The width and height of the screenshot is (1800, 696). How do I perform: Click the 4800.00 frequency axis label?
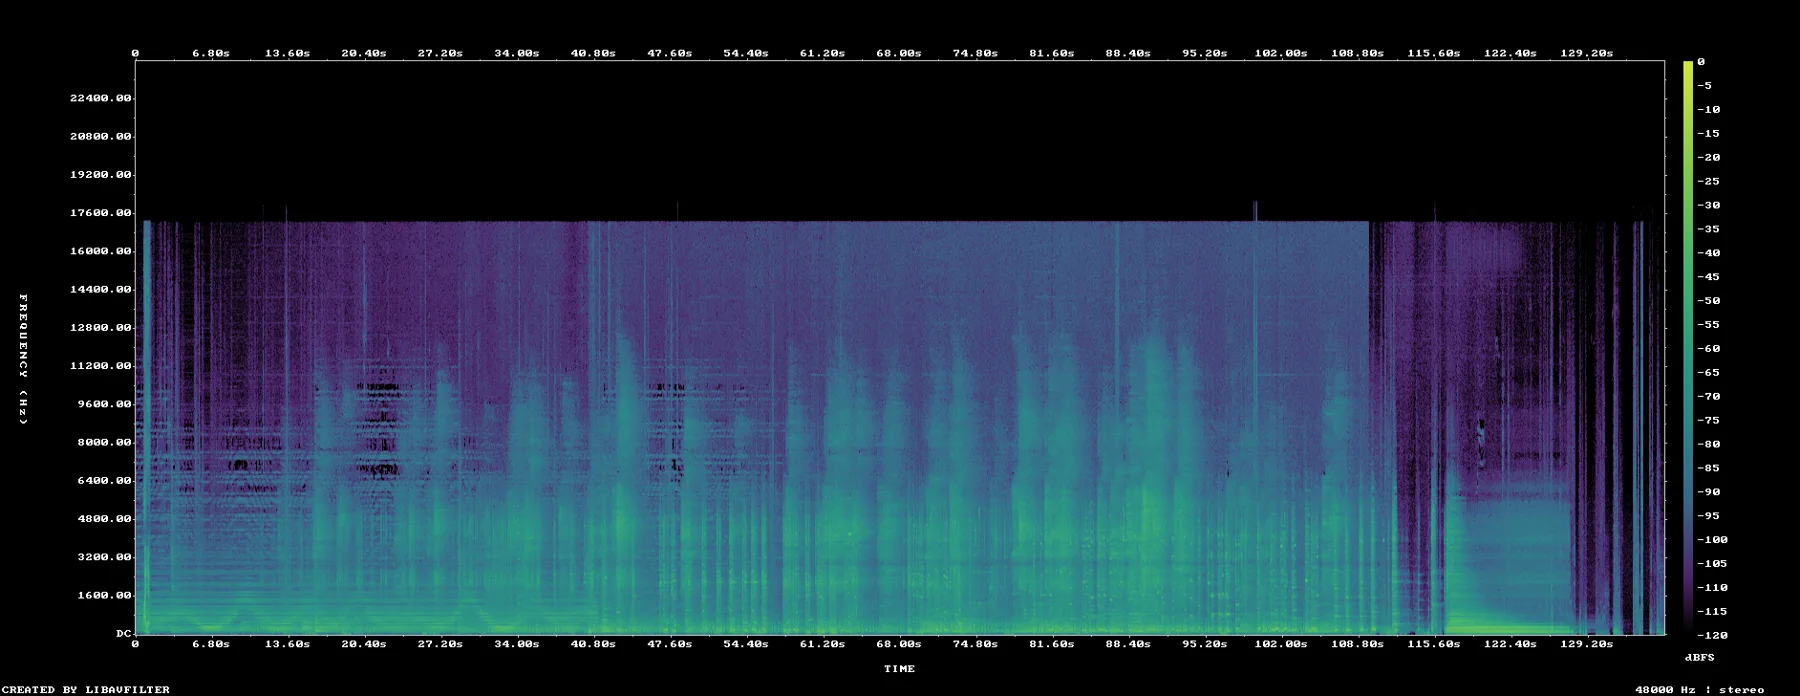pos(105,519)
